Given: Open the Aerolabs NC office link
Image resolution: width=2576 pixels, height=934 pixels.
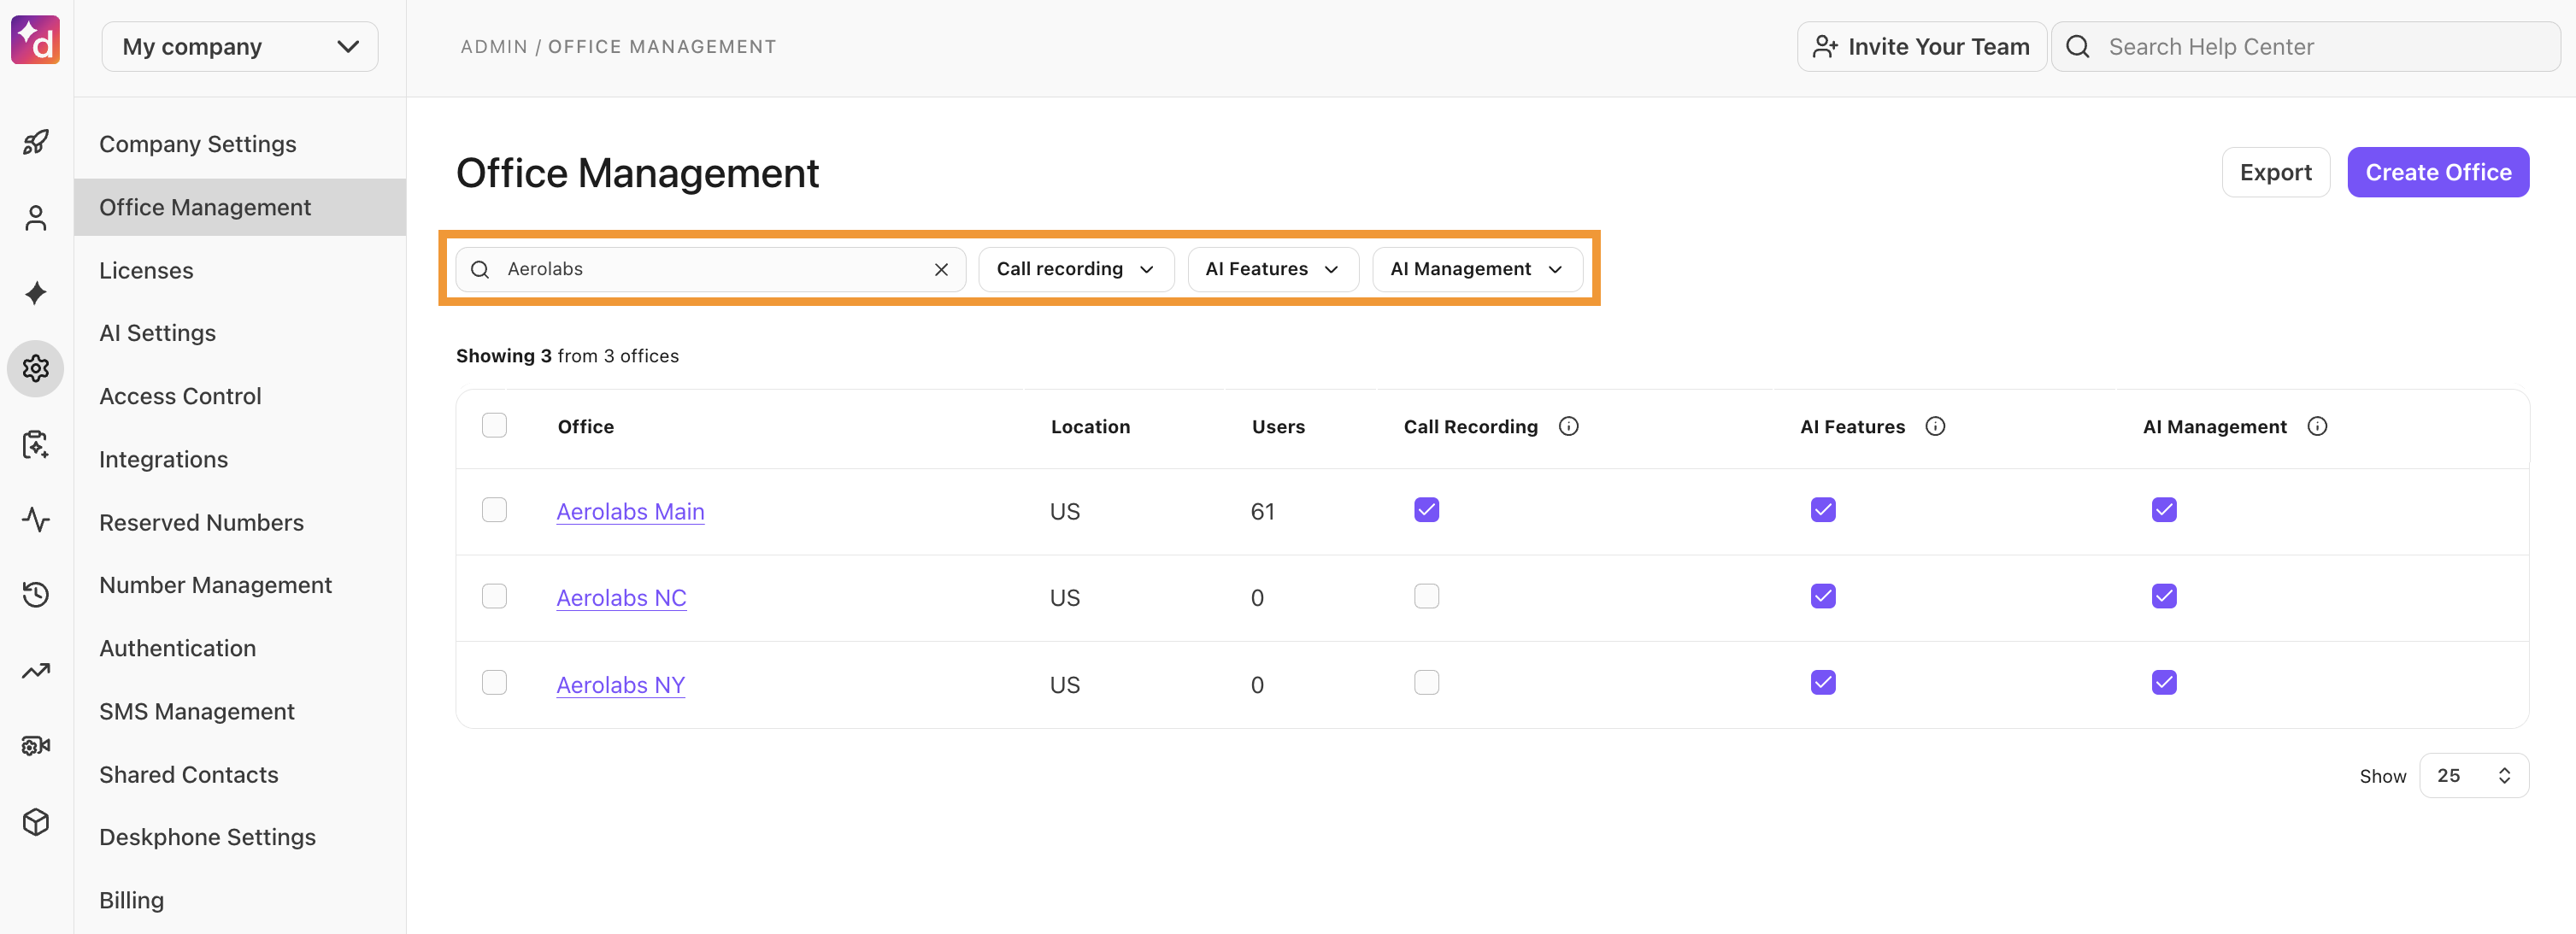Looking at the screenshot, I should click(621, 597).
